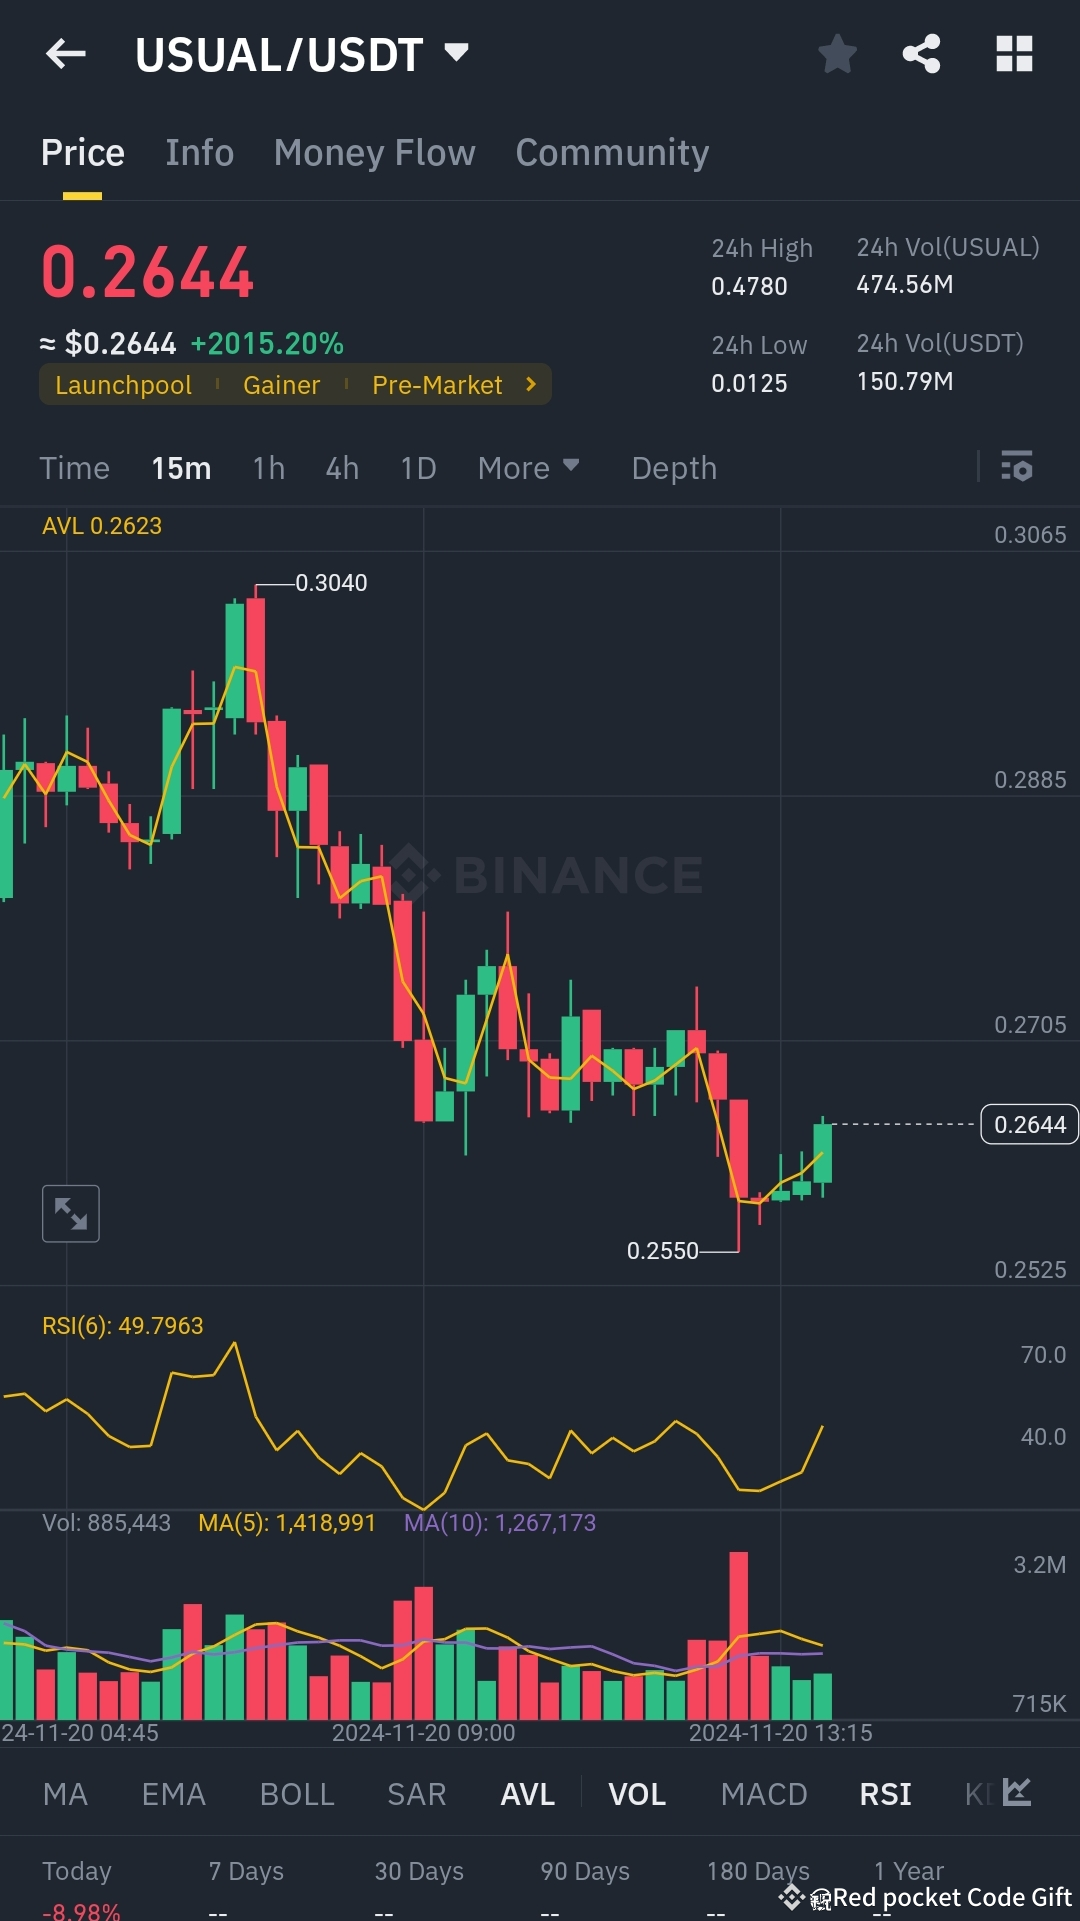1080x1921 pixels.
Task: Tap the Launchpool tag
Action: point(123,385)
